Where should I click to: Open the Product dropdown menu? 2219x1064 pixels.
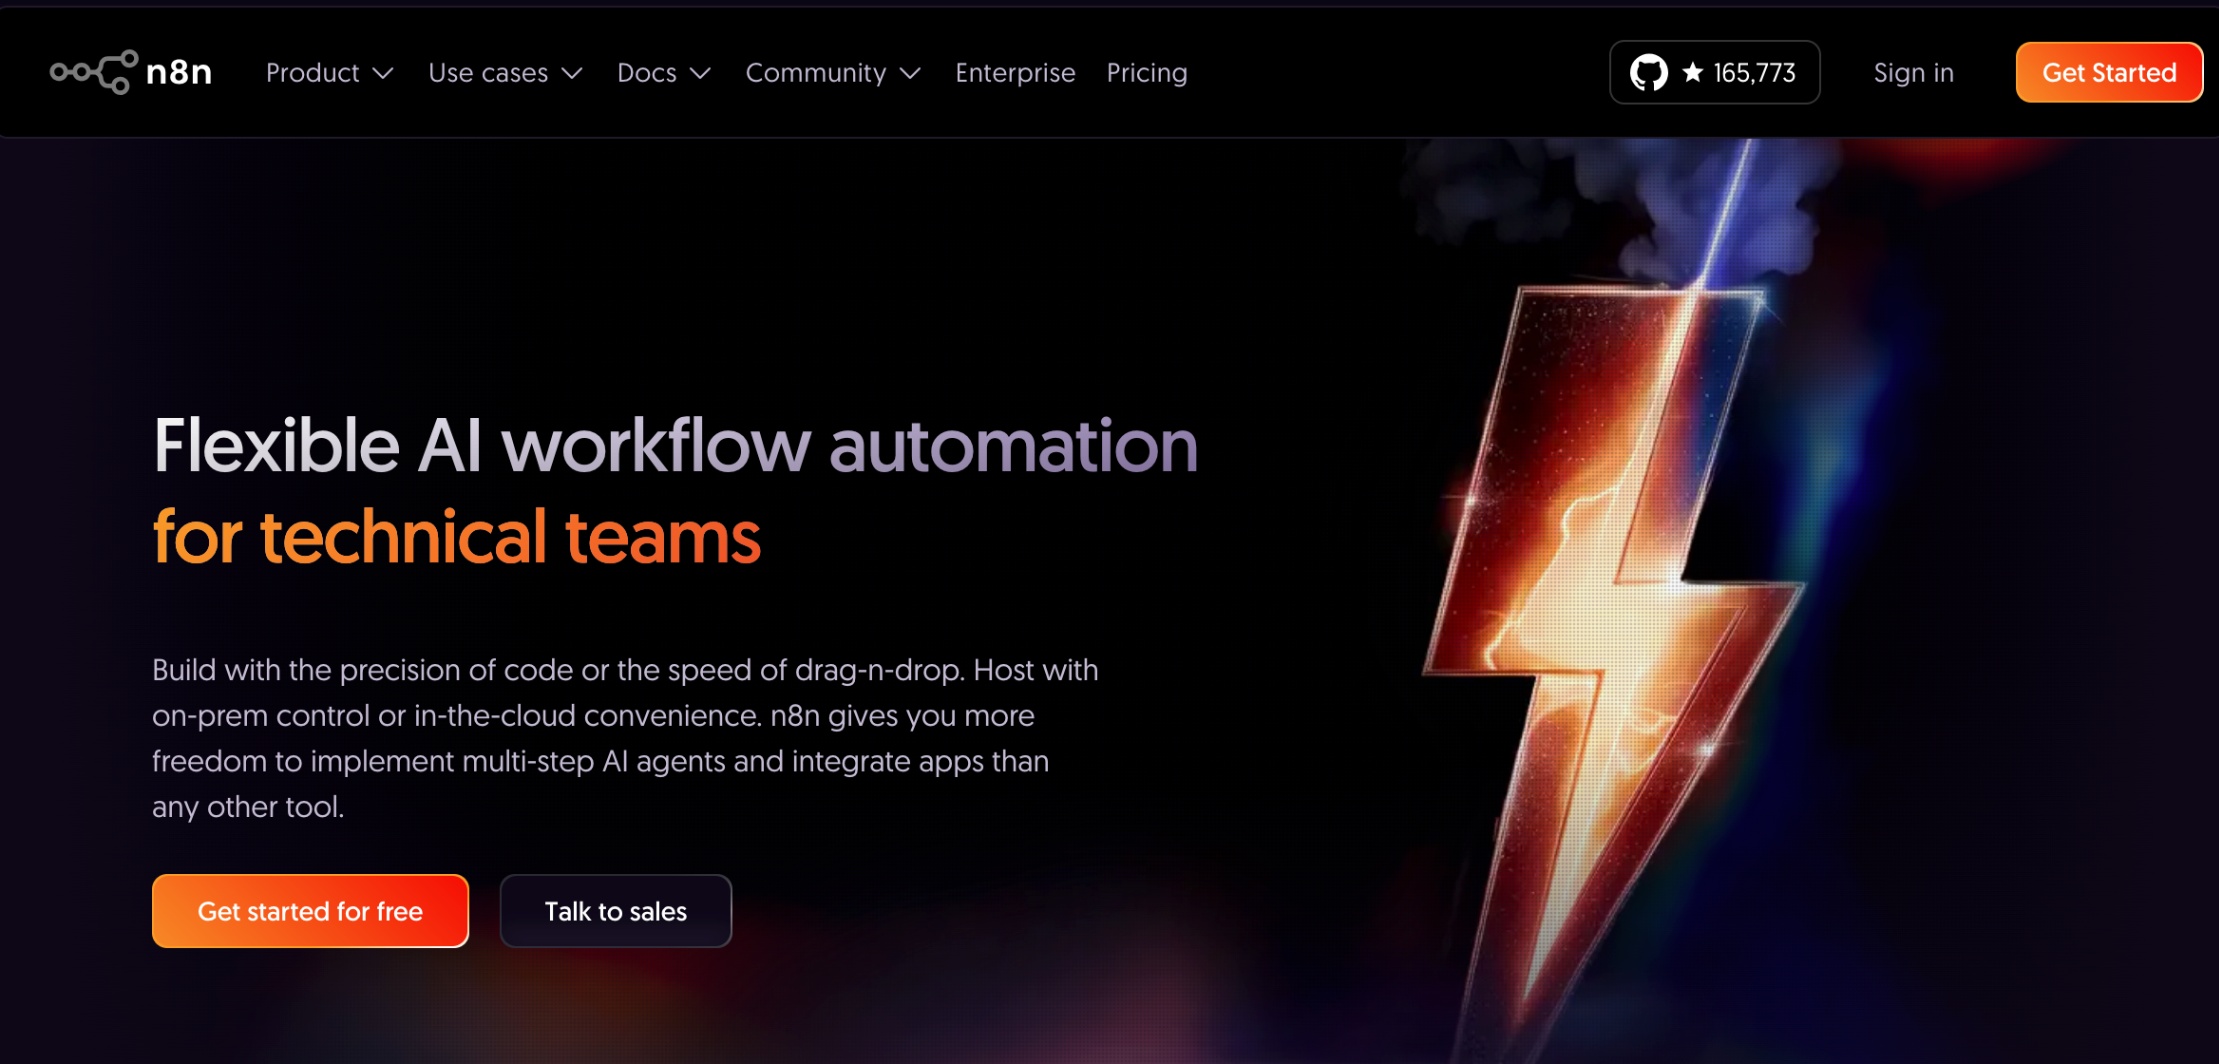[313, 72]
